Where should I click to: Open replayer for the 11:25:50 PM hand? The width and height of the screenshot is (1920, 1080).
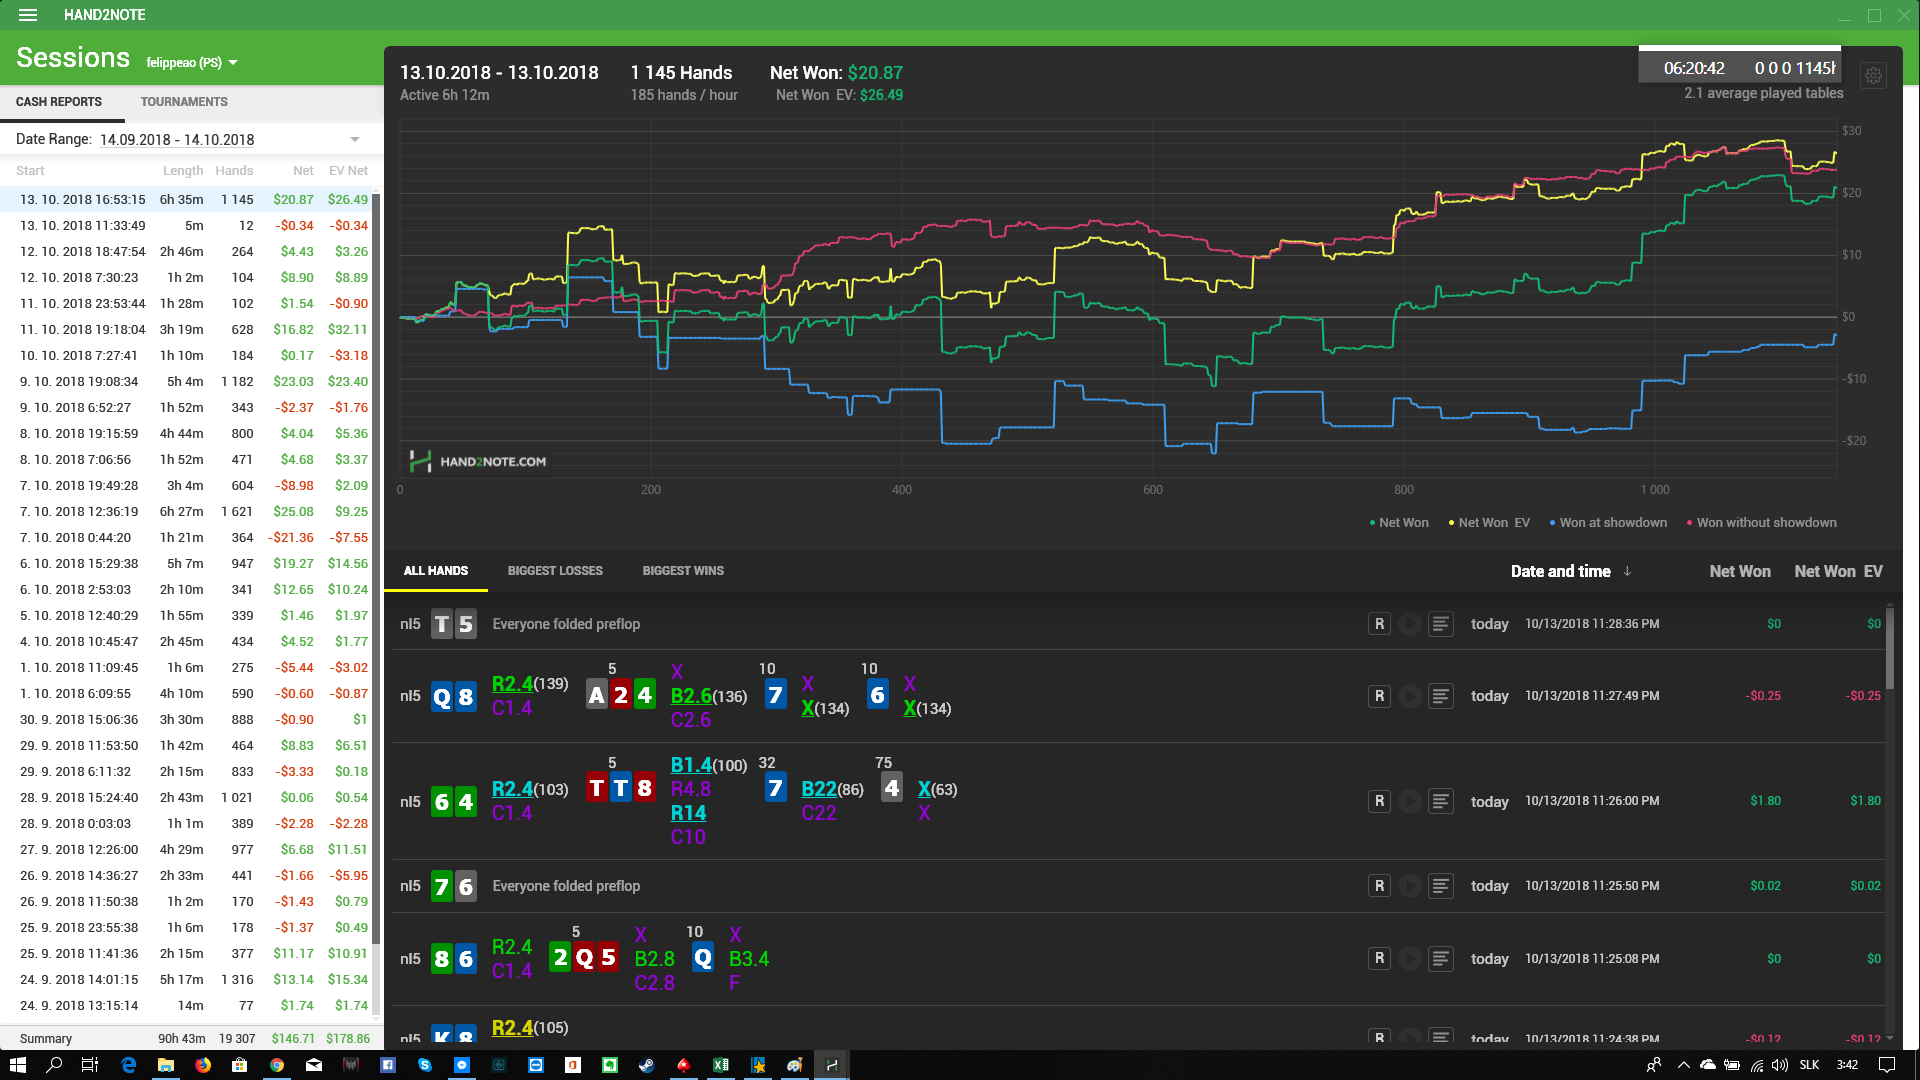click(1379, 886)
